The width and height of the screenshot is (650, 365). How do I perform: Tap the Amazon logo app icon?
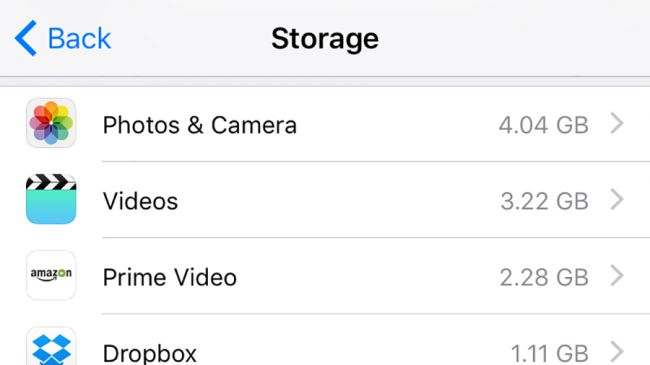[x=51, y=275]
